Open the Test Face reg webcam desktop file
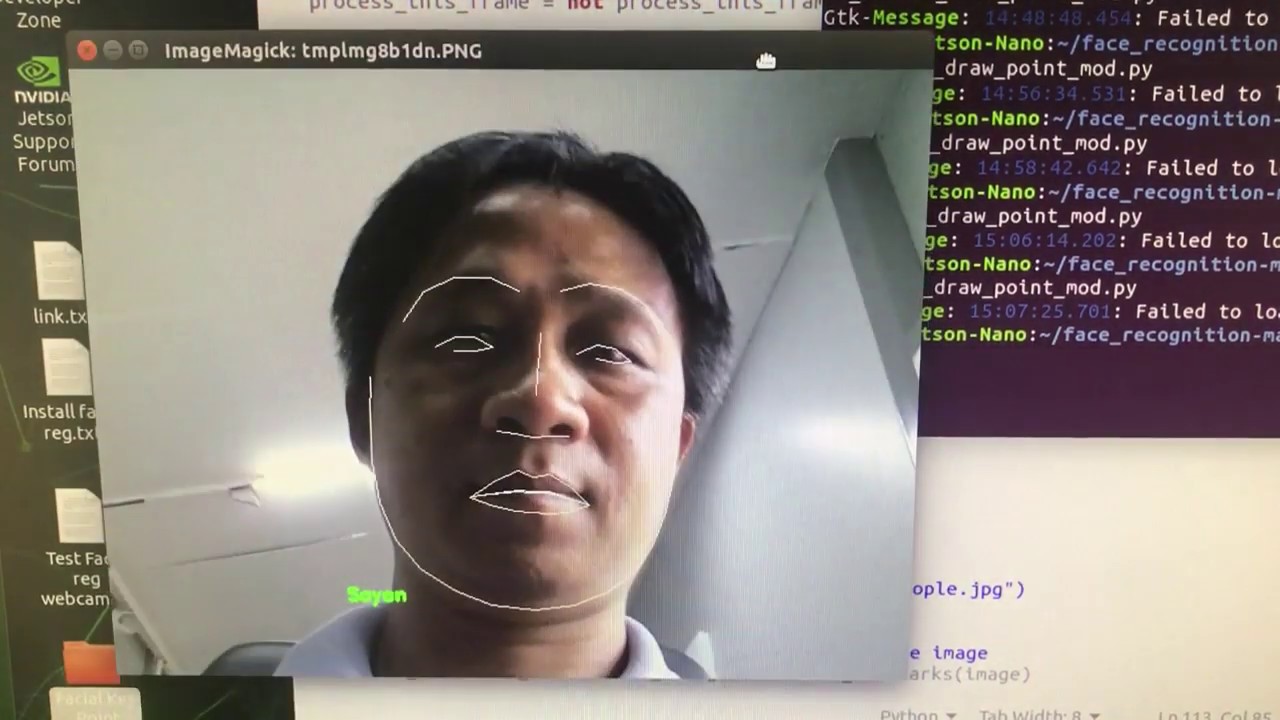Screen dimensions: 1280x720 tap(75, 548)
